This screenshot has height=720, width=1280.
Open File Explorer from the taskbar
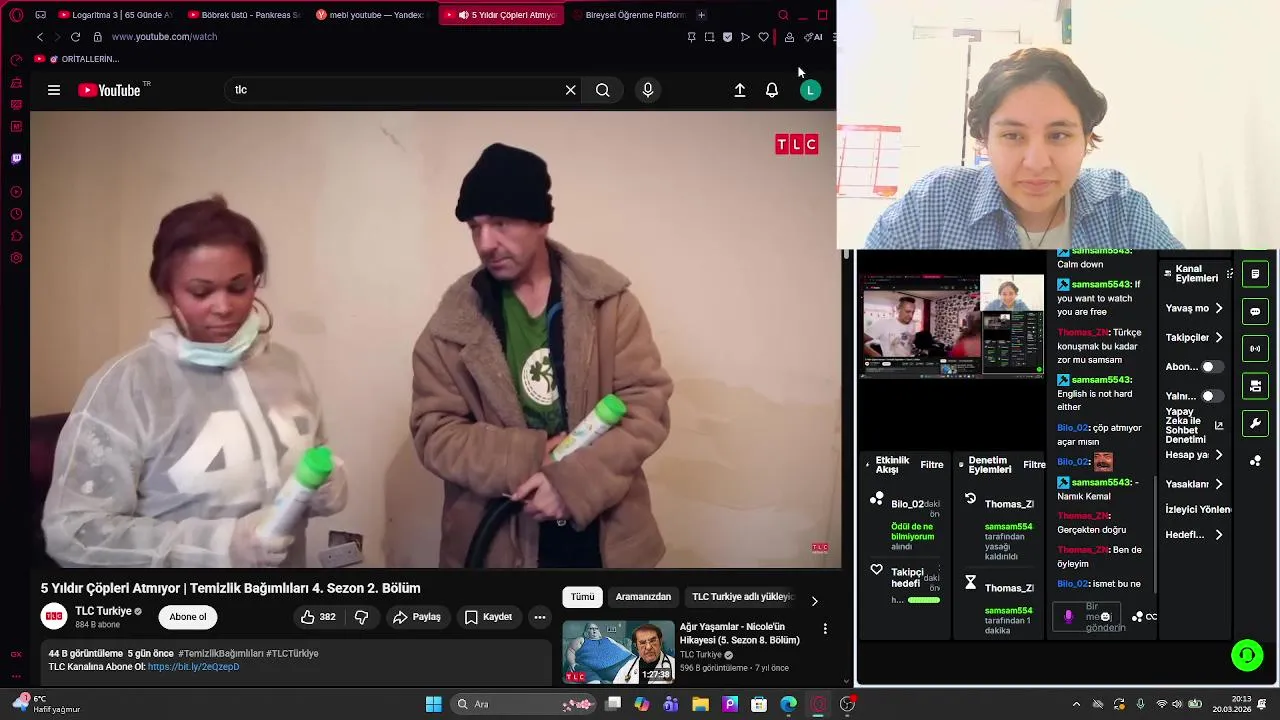pyautogui.click(x=700, y=704)
